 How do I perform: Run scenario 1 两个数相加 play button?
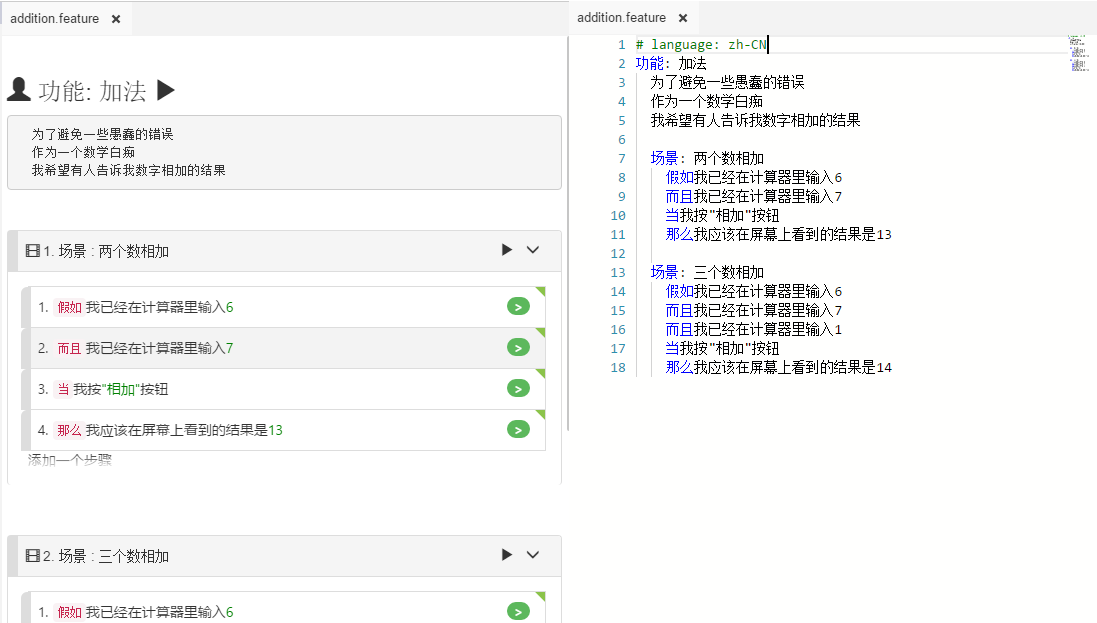coord(507,250)
